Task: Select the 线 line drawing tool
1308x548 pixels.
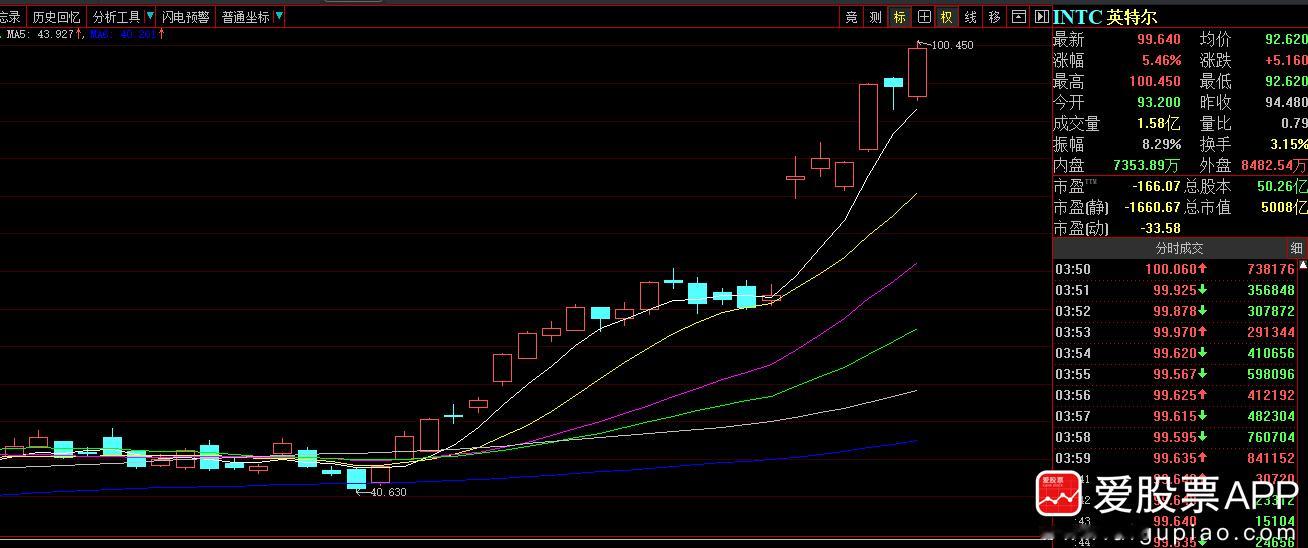Action: click(970, 17)
